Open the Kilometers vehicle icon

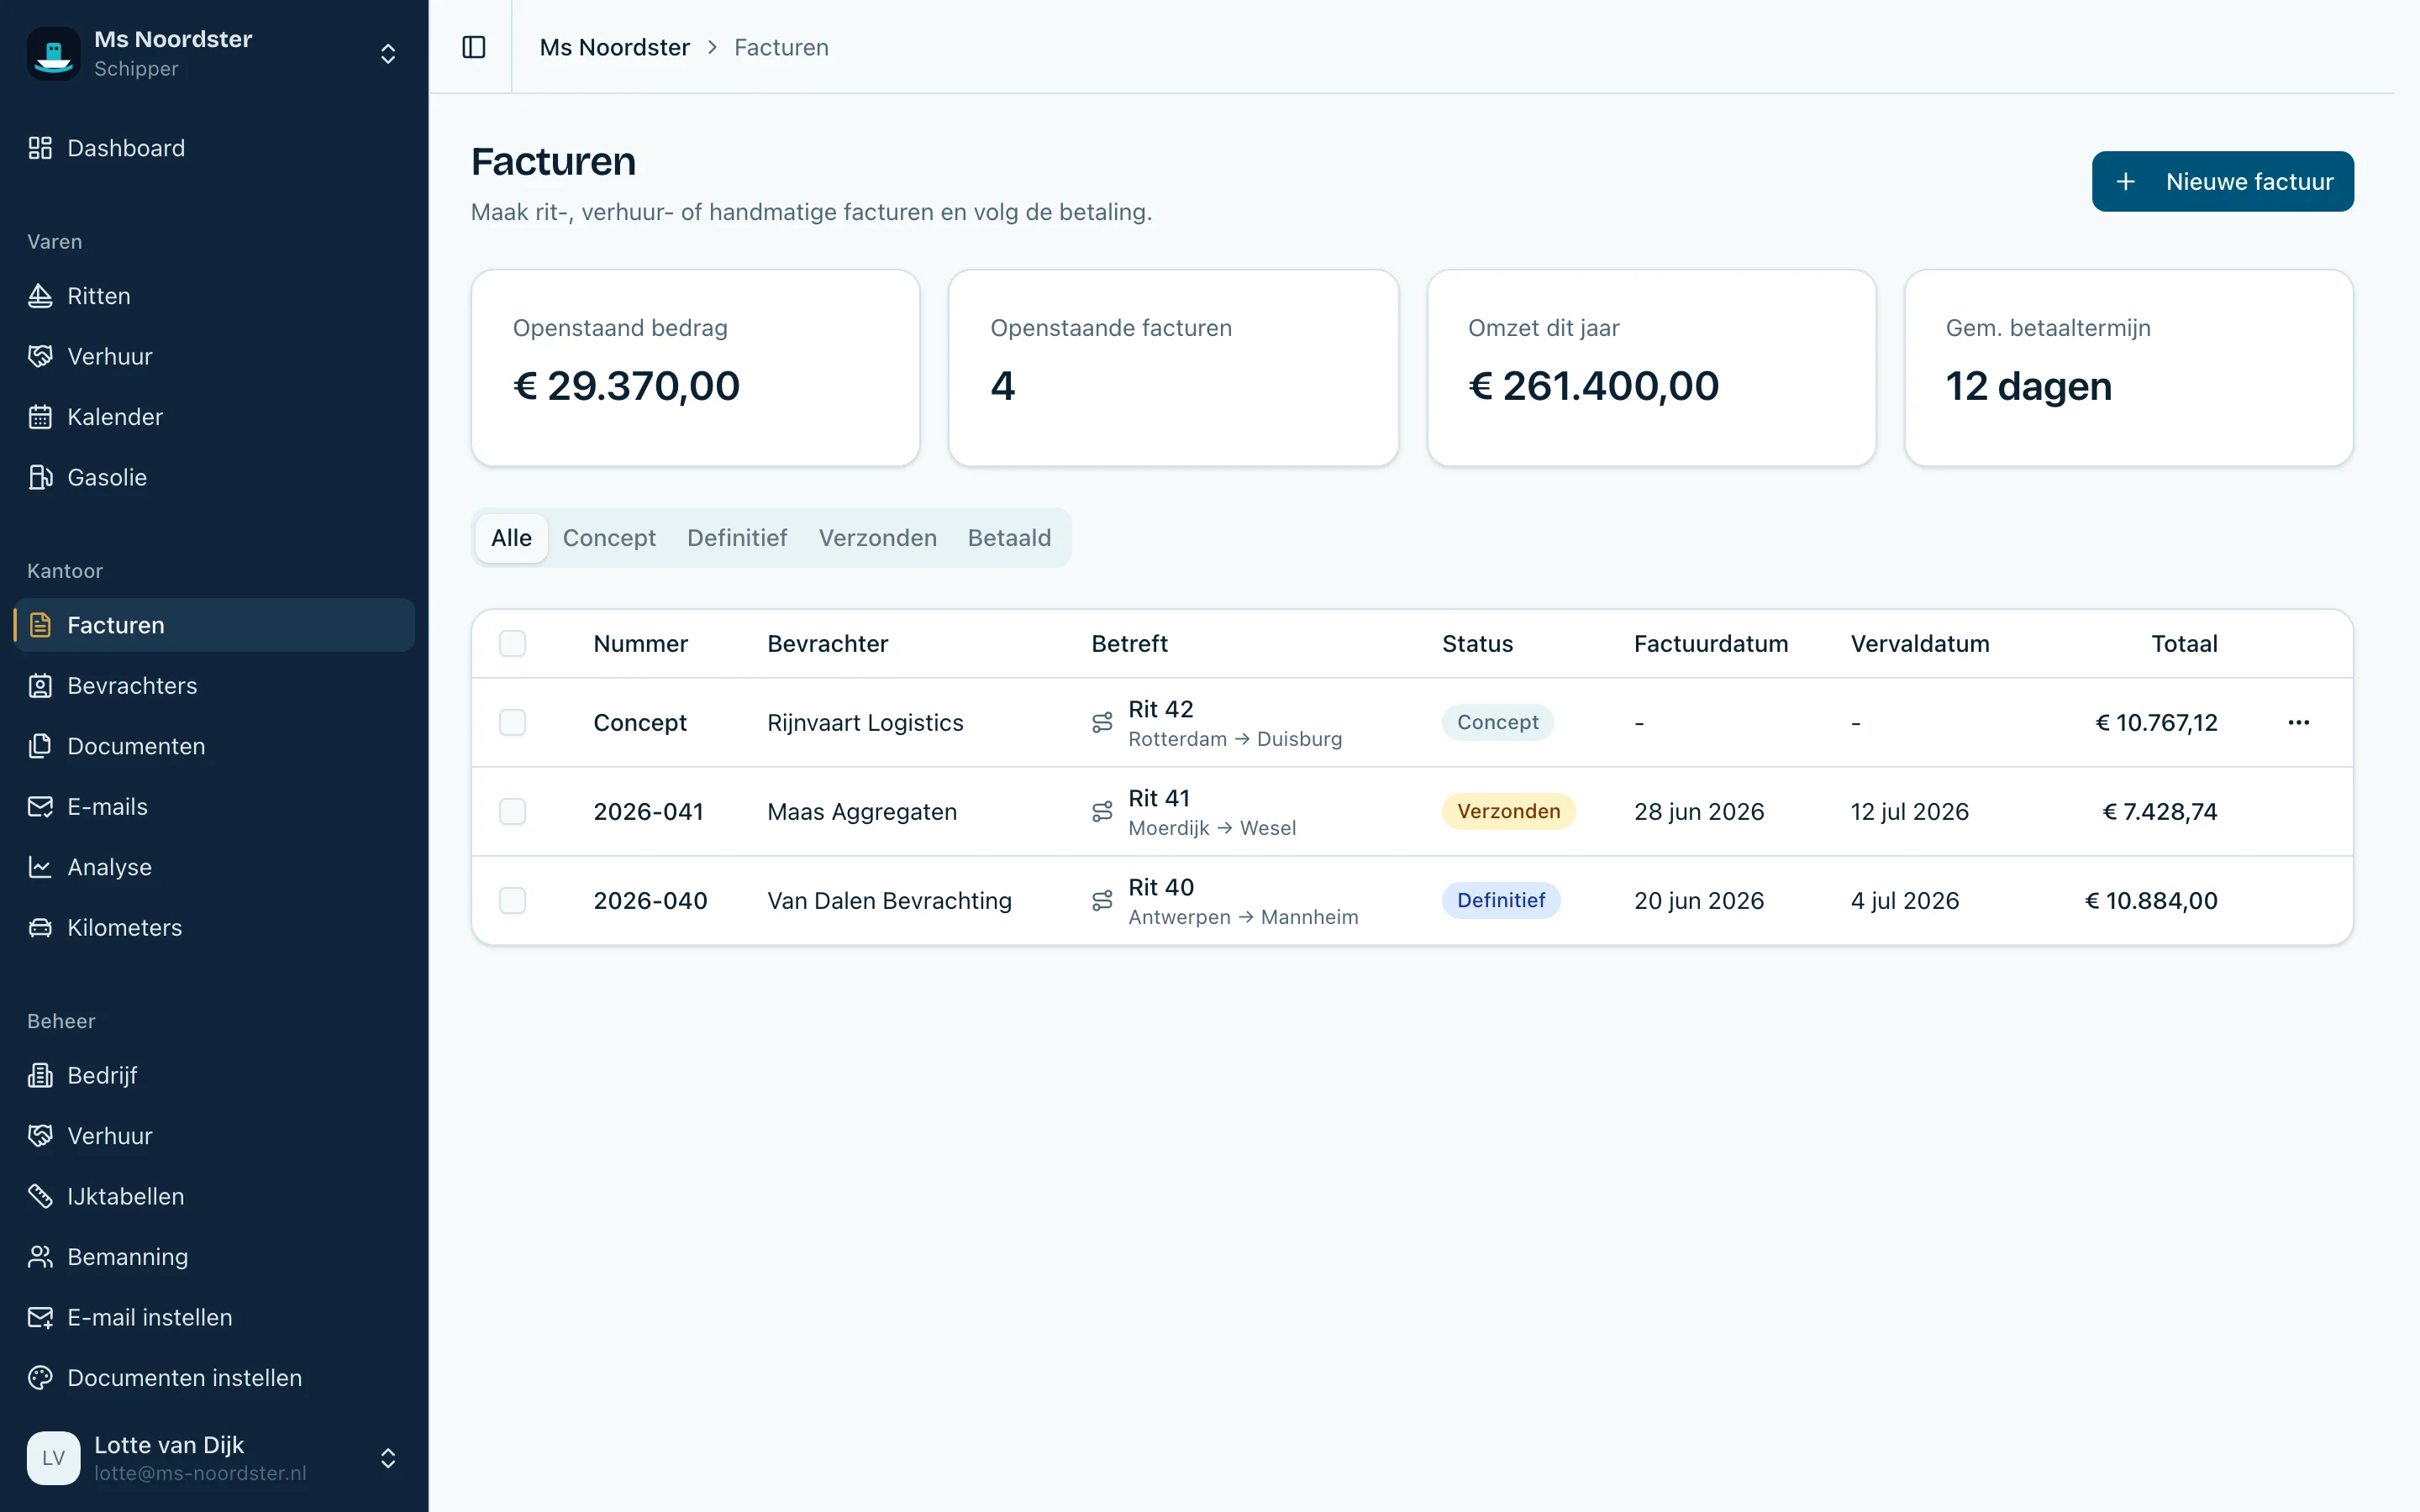pos(40,927)
